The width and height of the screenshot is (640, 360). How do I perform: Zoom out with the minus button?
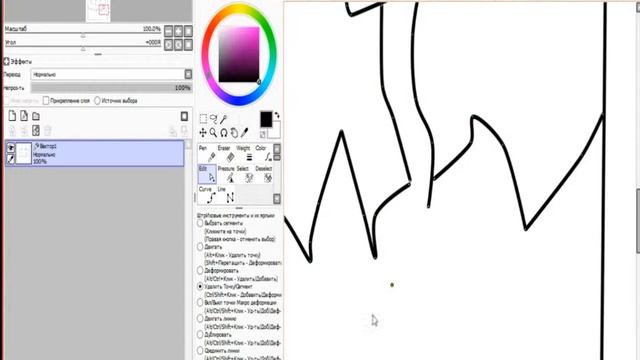(x=169, y=31)
